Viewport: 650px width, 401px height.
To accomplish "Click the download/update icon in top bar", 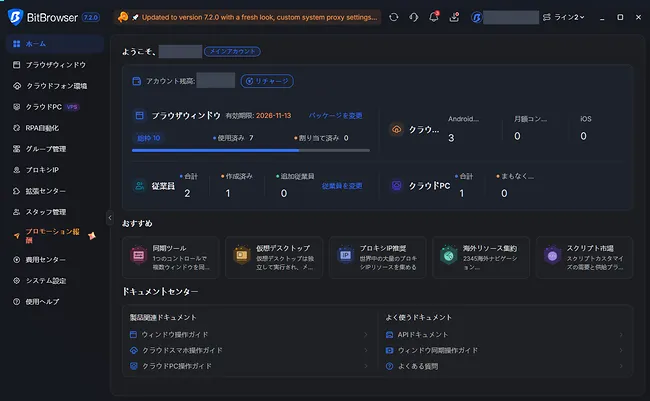I will (454, 17).
